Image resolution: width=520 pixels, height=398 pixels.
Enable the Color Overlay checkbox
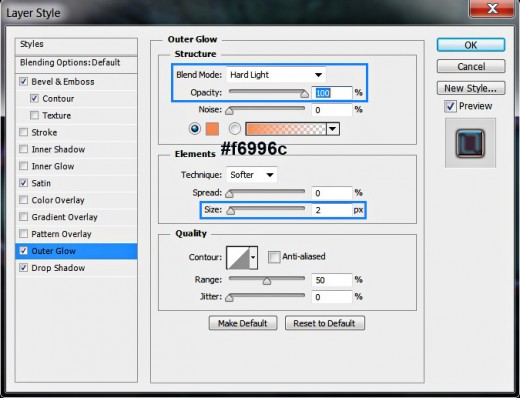23,200
